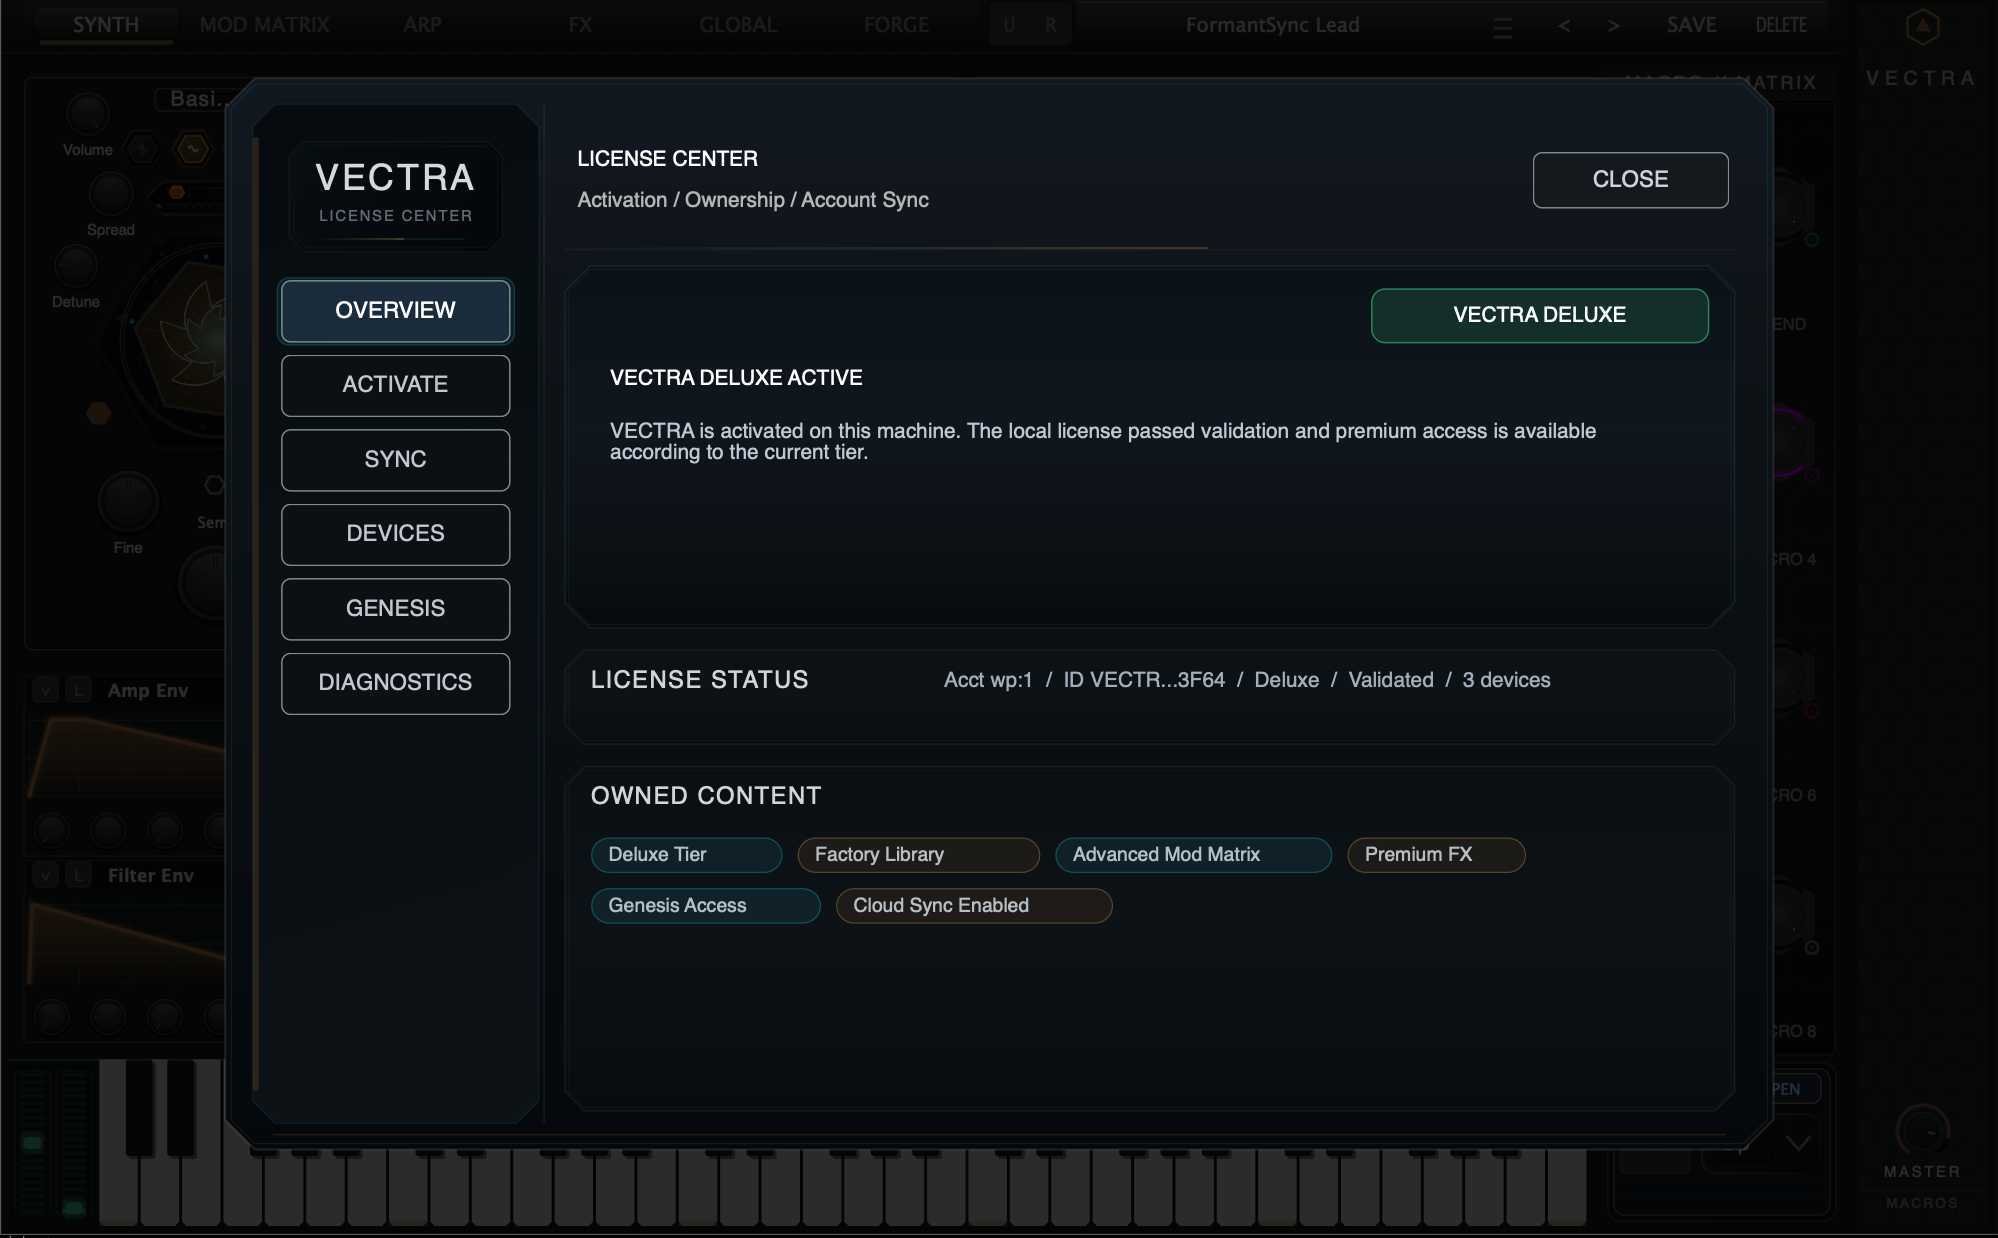1998x1238 pixels.
Task: Adjust the Volume knob in background synth
Action: 88,115
